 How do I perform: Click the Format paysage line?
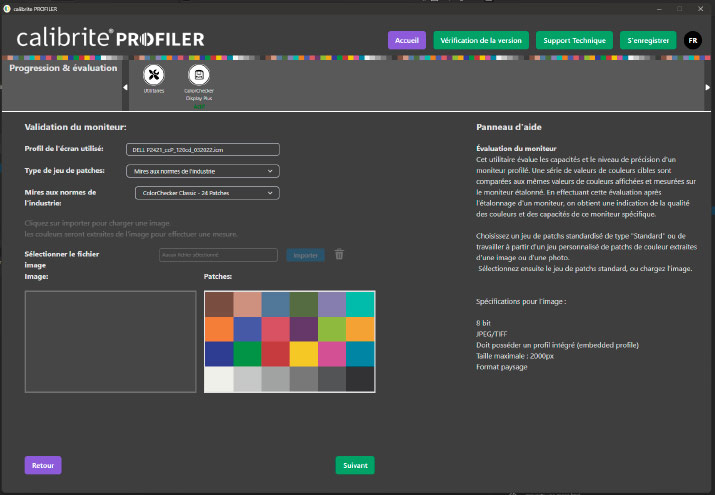[x=502, y=367]
